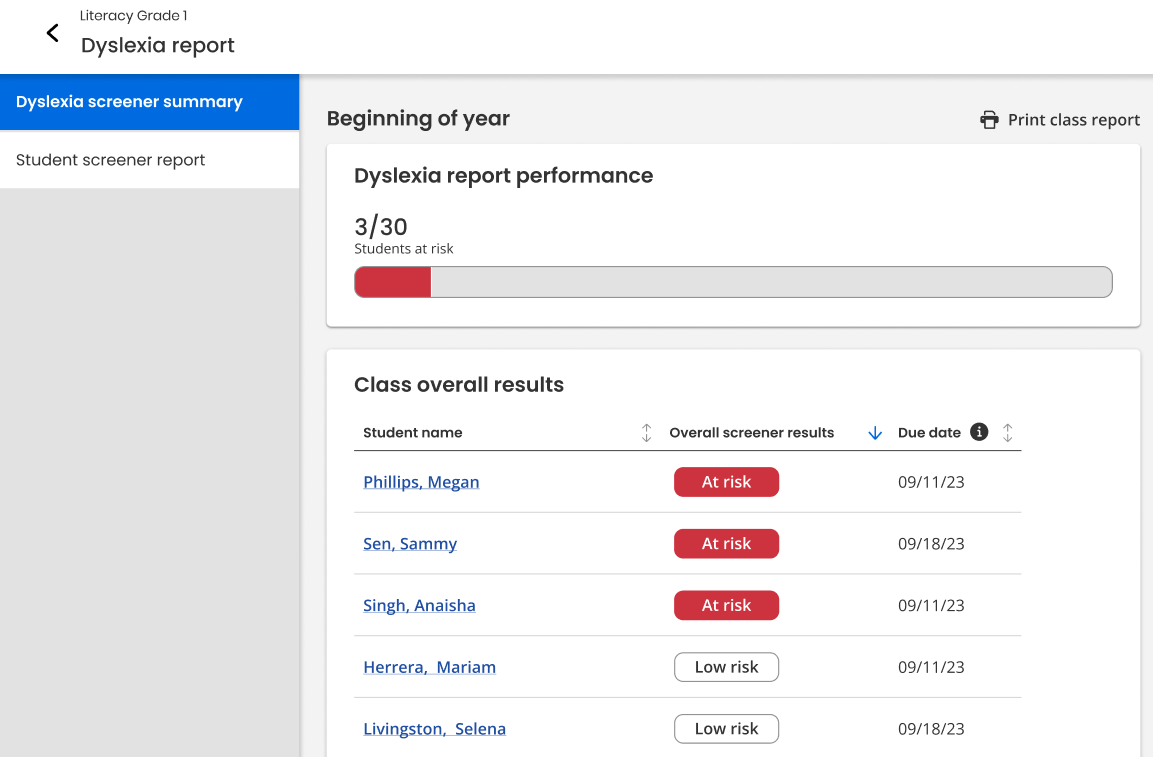Click the students at risk progress bar
Screen dimensions: 1153x757
click(x=733, y=282)
